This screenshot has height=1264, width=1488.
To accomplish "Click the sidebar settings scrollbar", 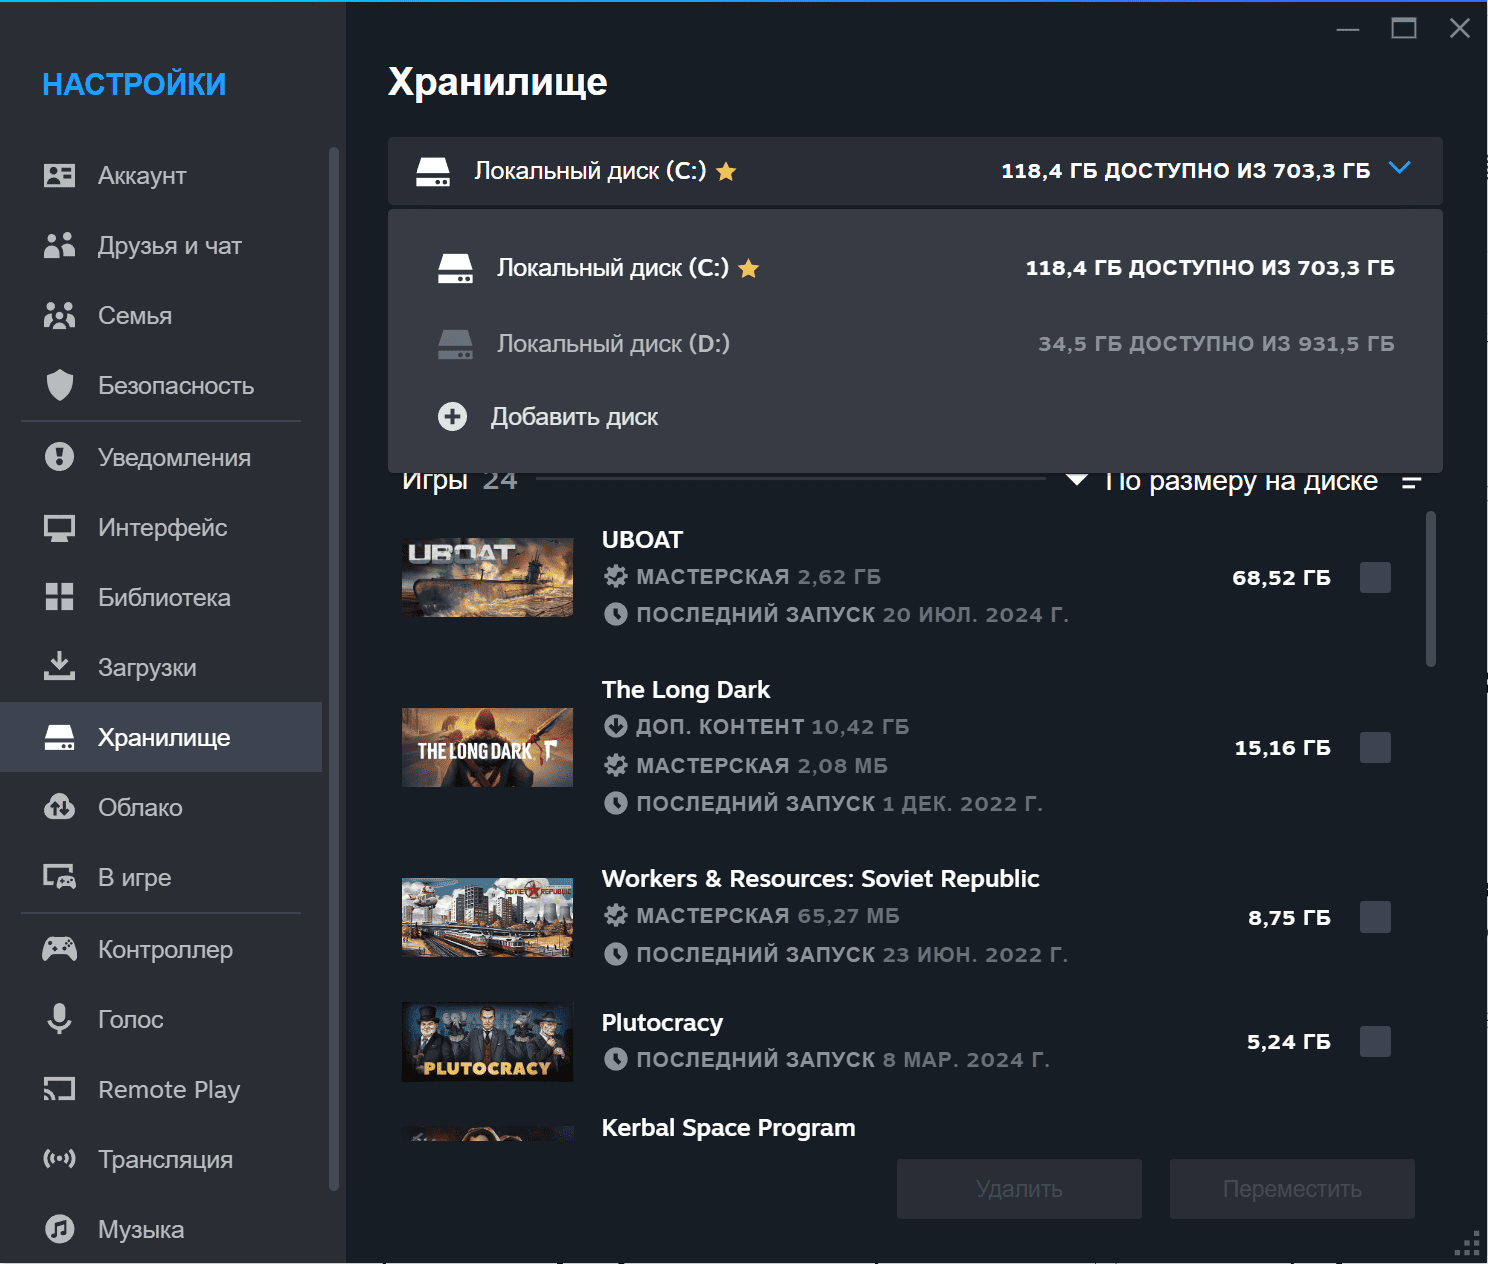I will coord(334,669).
